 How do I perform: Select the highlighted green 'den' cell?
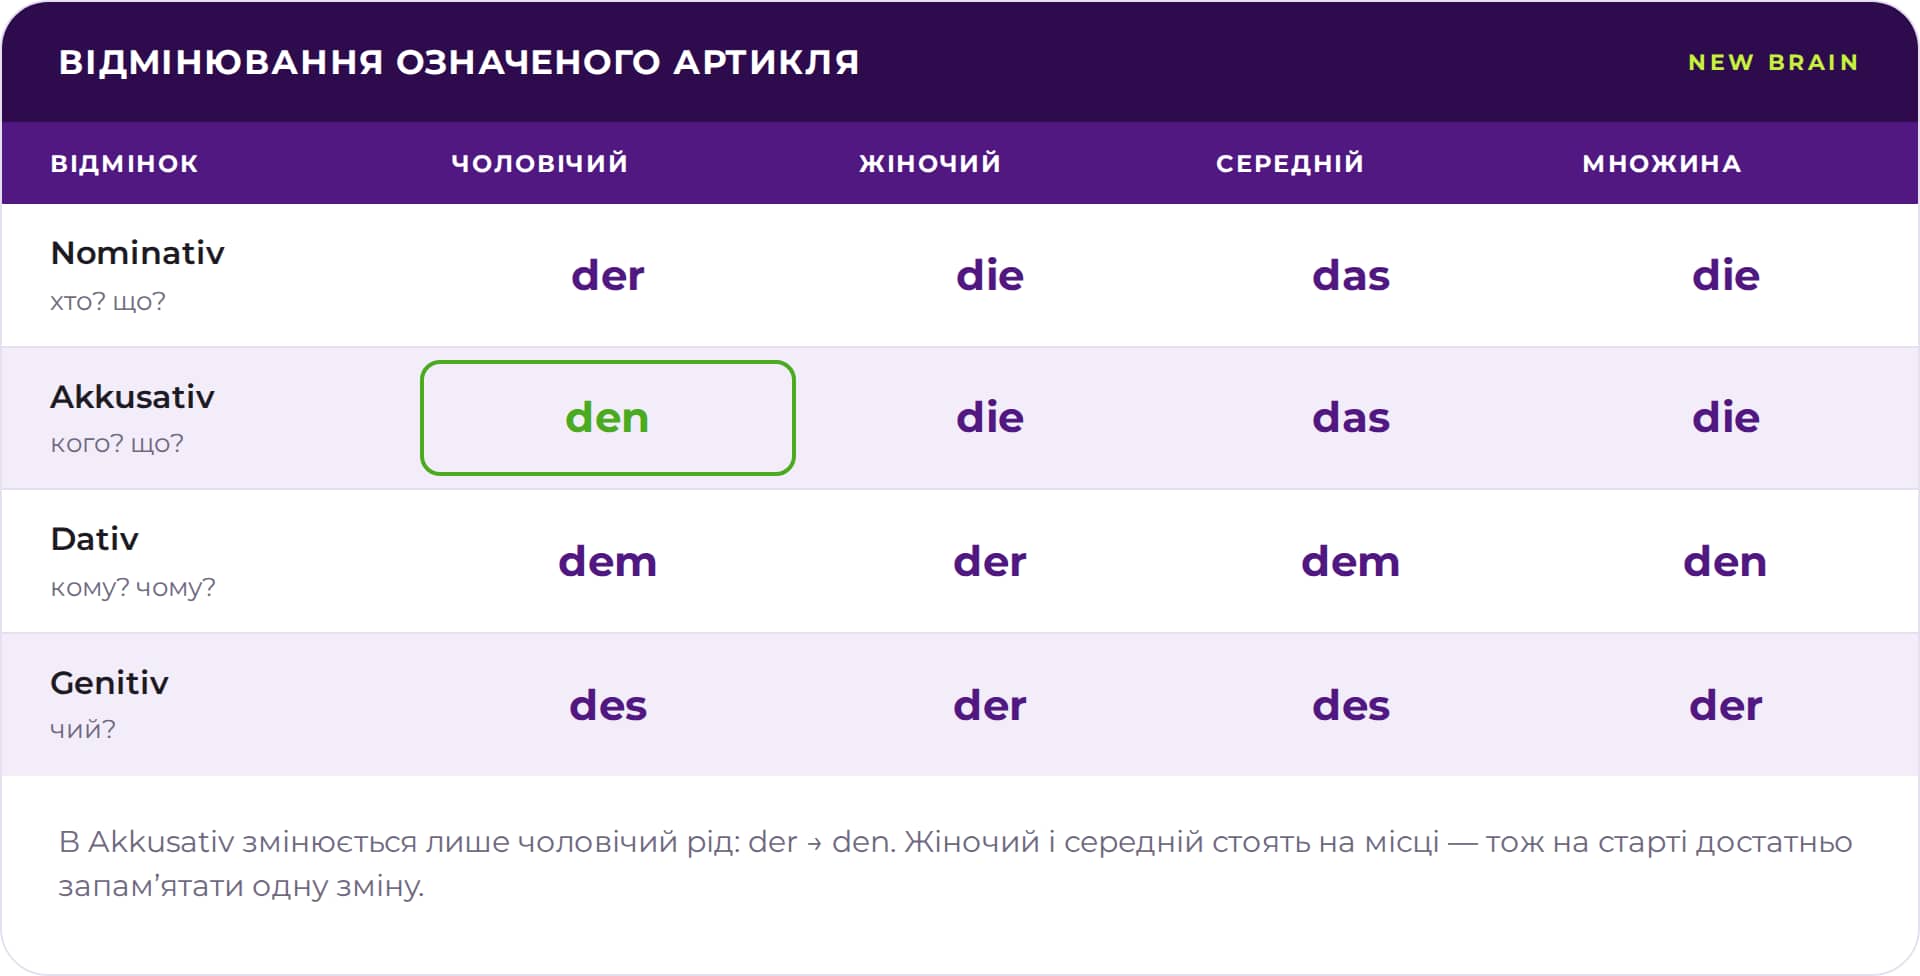click(x=608, y=418)
